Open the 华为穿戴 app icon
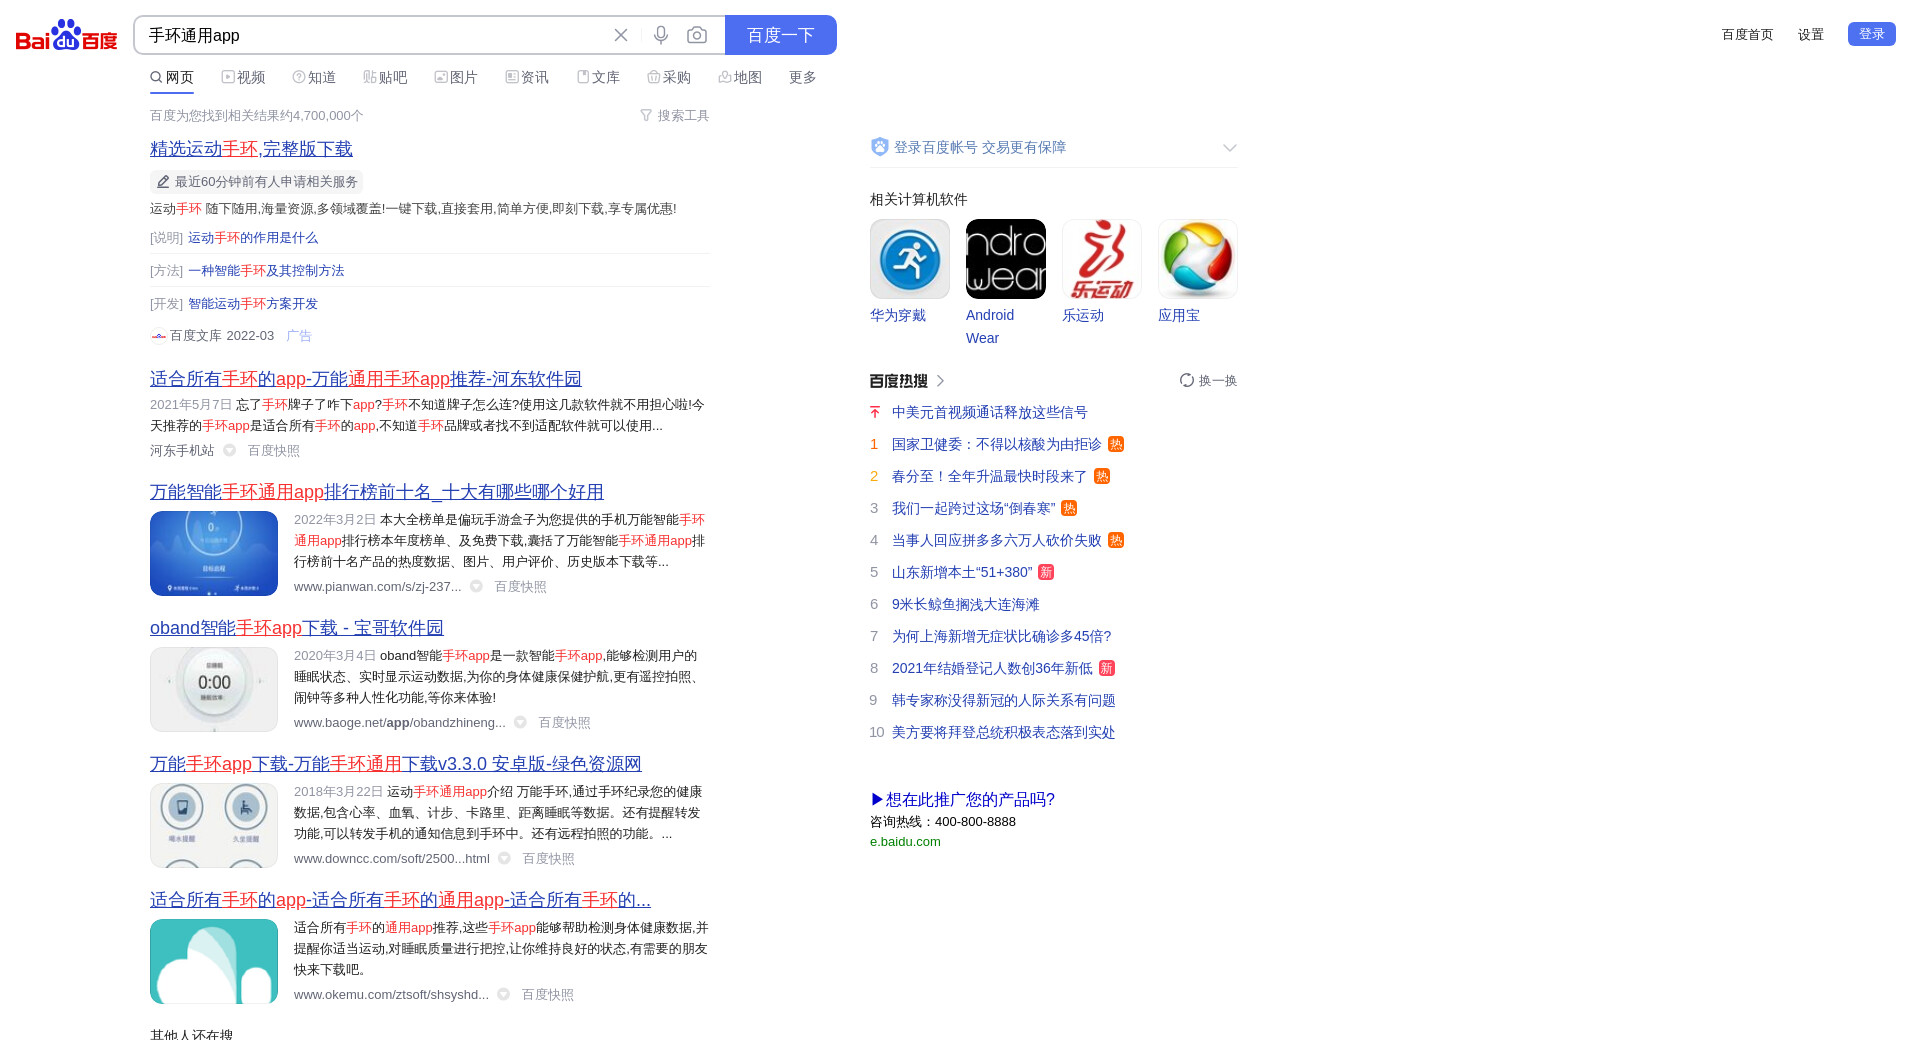The height and width of the screenshot is (1040, 1920). point(909,259)
